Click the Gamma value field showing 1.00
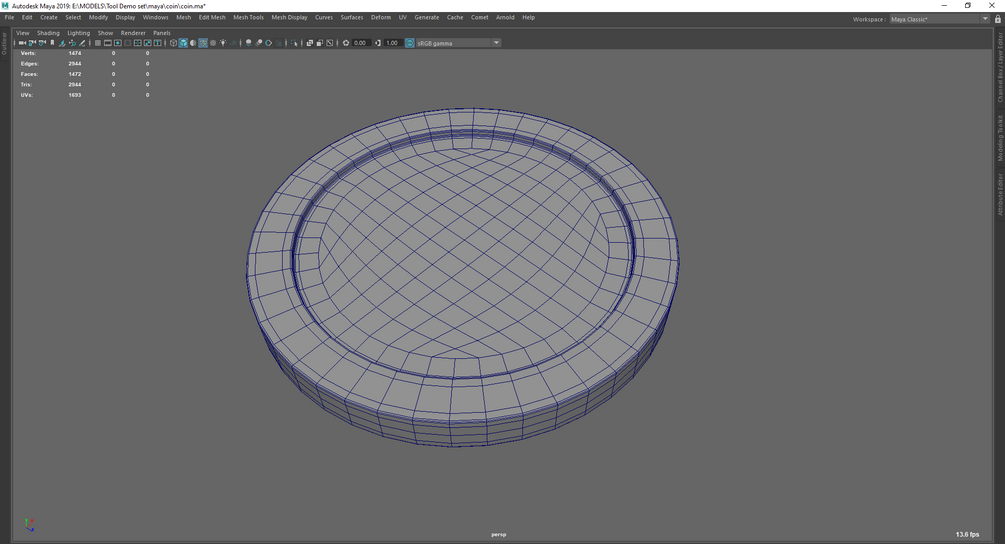The image size is (1005, 544). 393,43
